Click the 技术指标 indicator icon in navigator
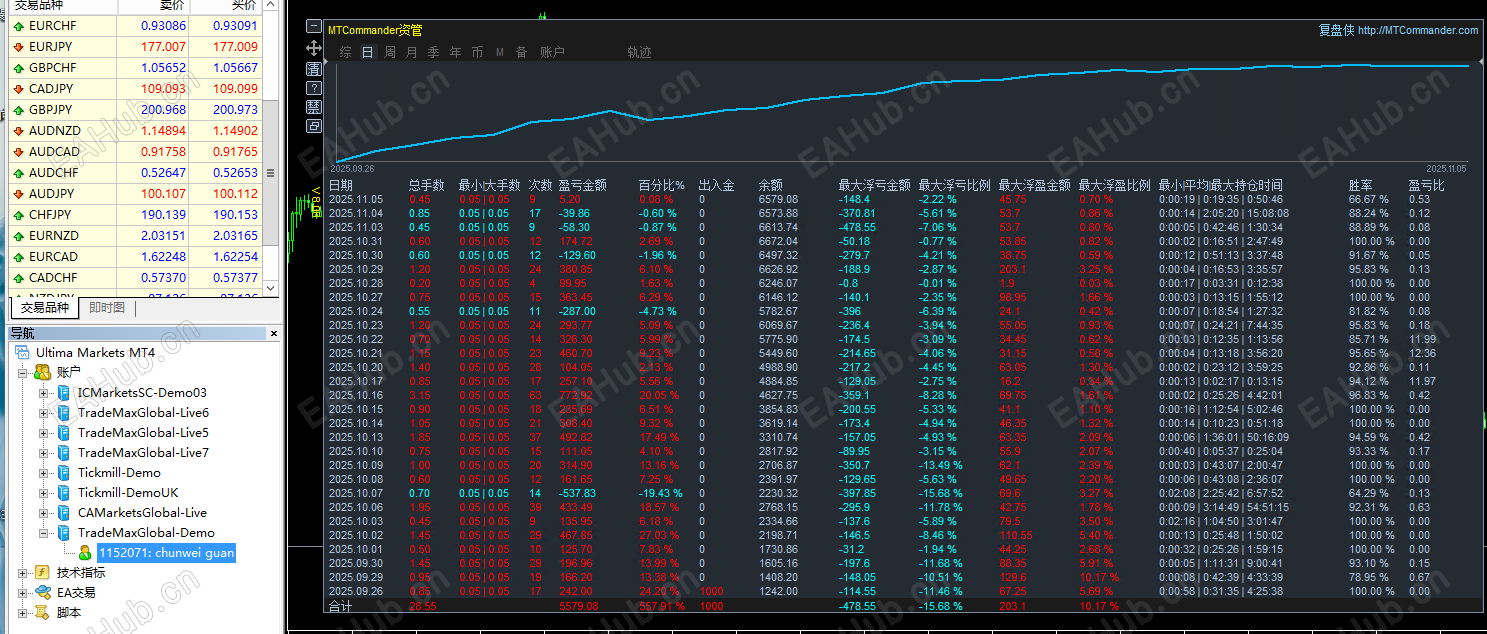The height and width of the screenshot is (634, 1487). pos(42,573)
